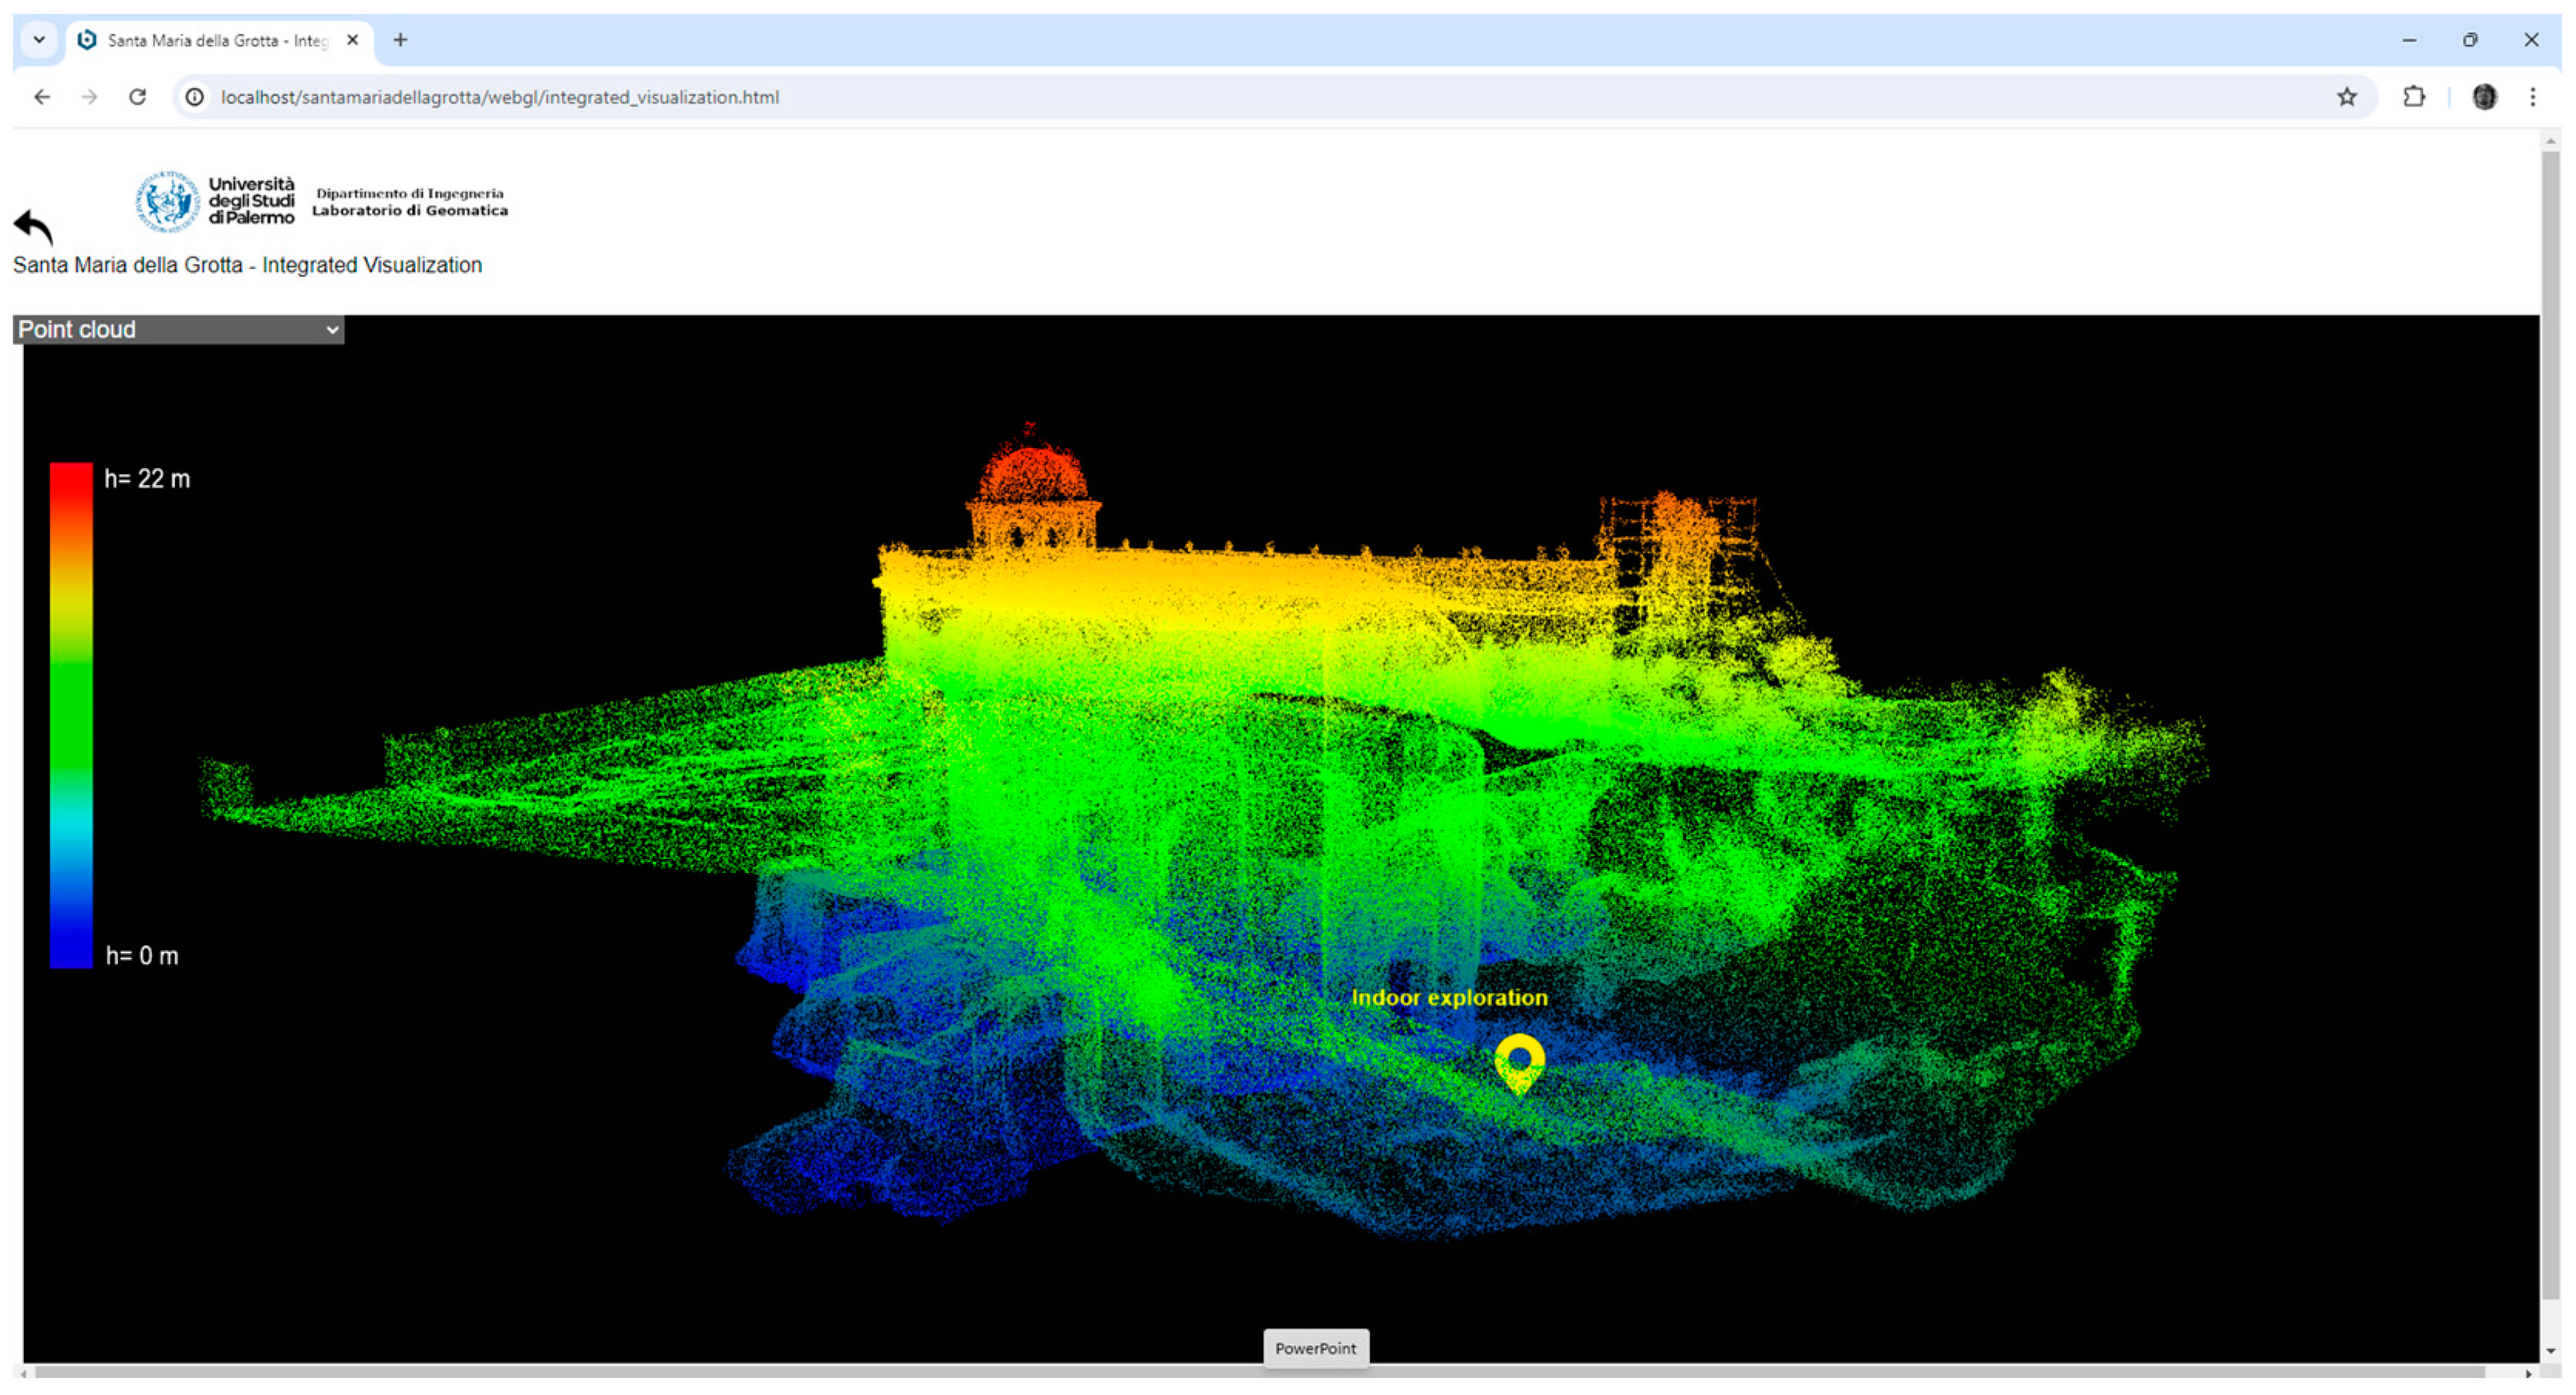Open the Chrome three-dot menu
The width and height of the screenshot is (2576, 1395).
coord(2532,97)
